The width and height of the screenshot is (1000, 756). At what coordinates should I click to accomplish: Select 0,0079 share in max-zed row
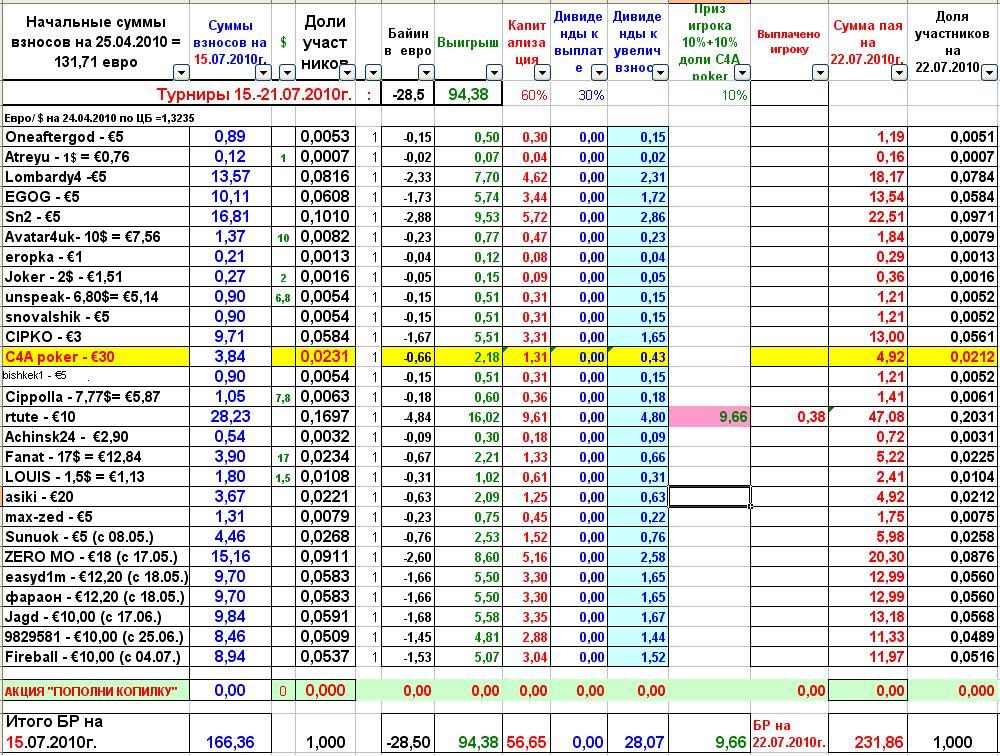(x=325, y=517)
